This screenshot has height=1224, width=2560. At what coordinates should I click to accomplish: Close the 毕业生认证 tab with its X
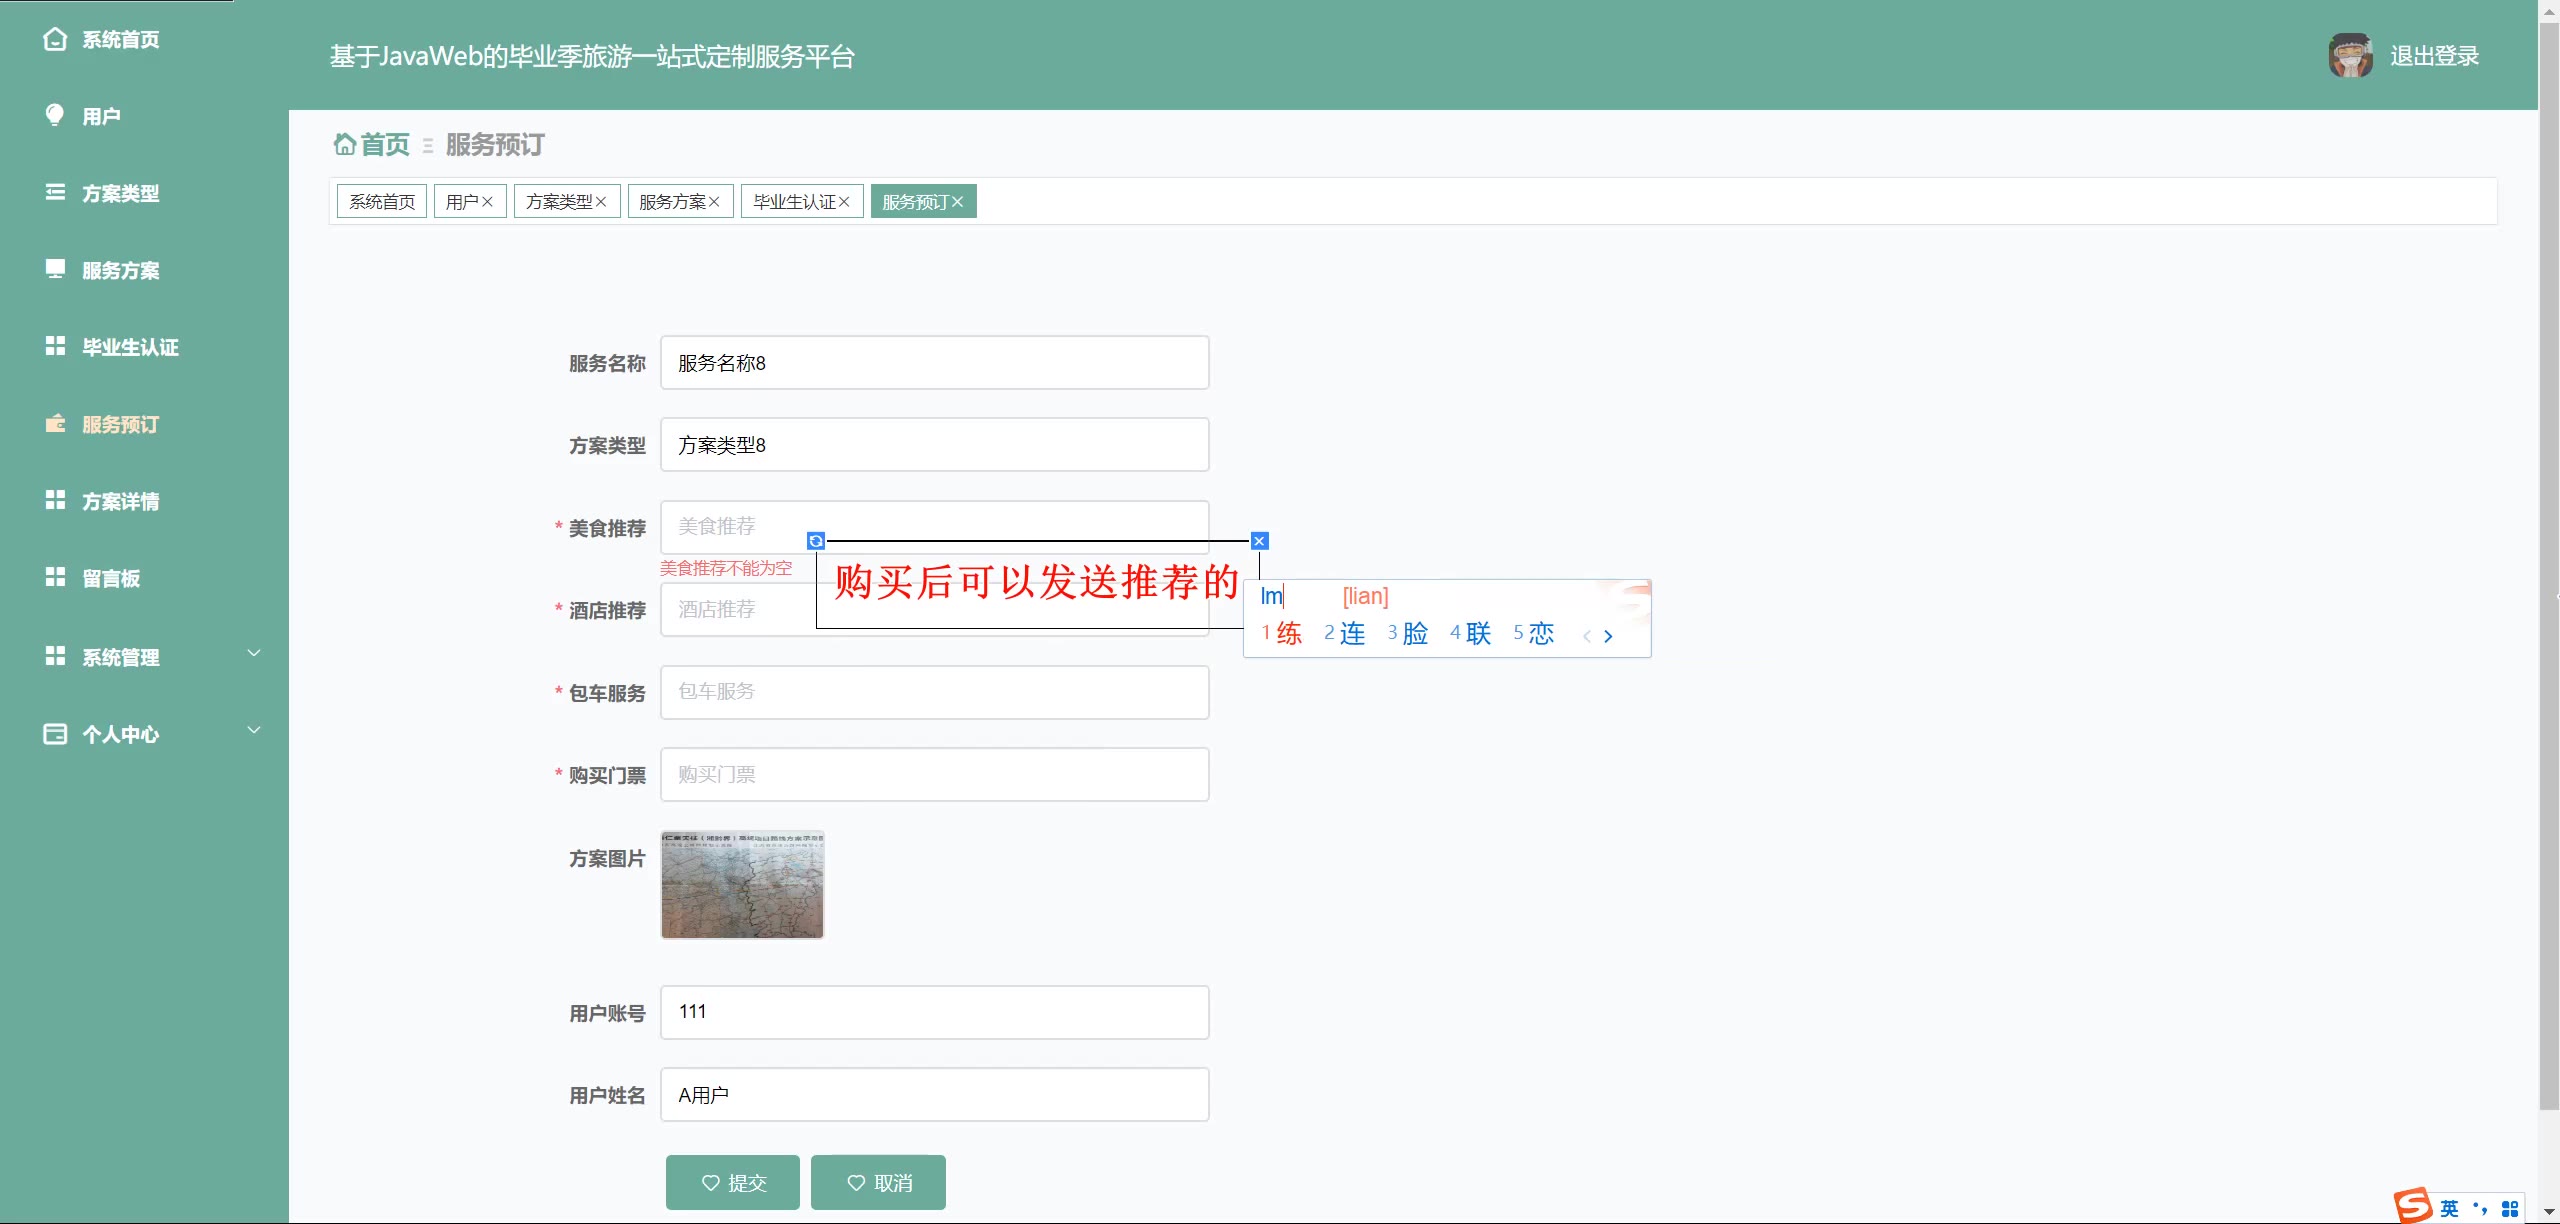(x=844, y=202)
